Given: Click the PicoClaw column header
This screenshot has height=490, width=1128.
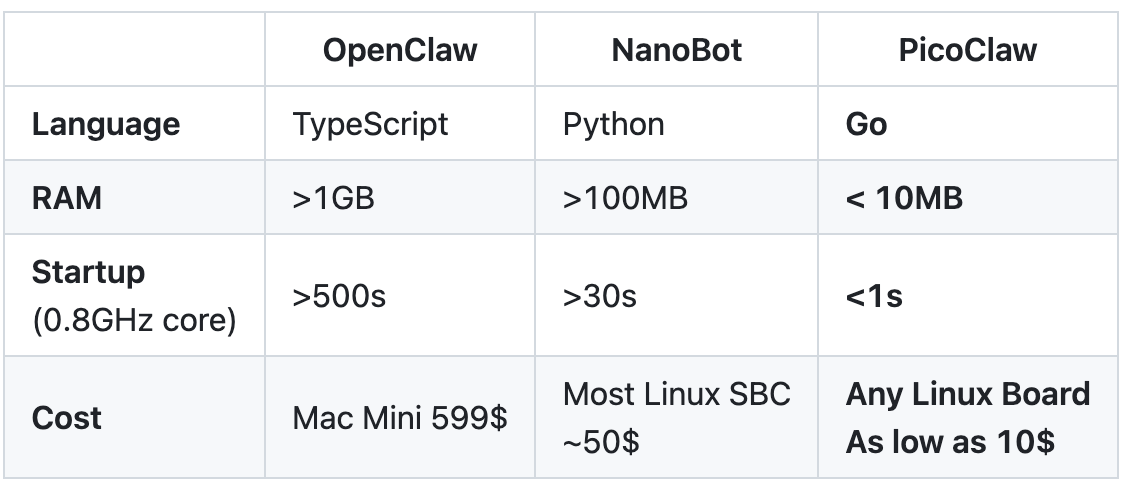Looking at the screenshot, I should tap(967, 49).
